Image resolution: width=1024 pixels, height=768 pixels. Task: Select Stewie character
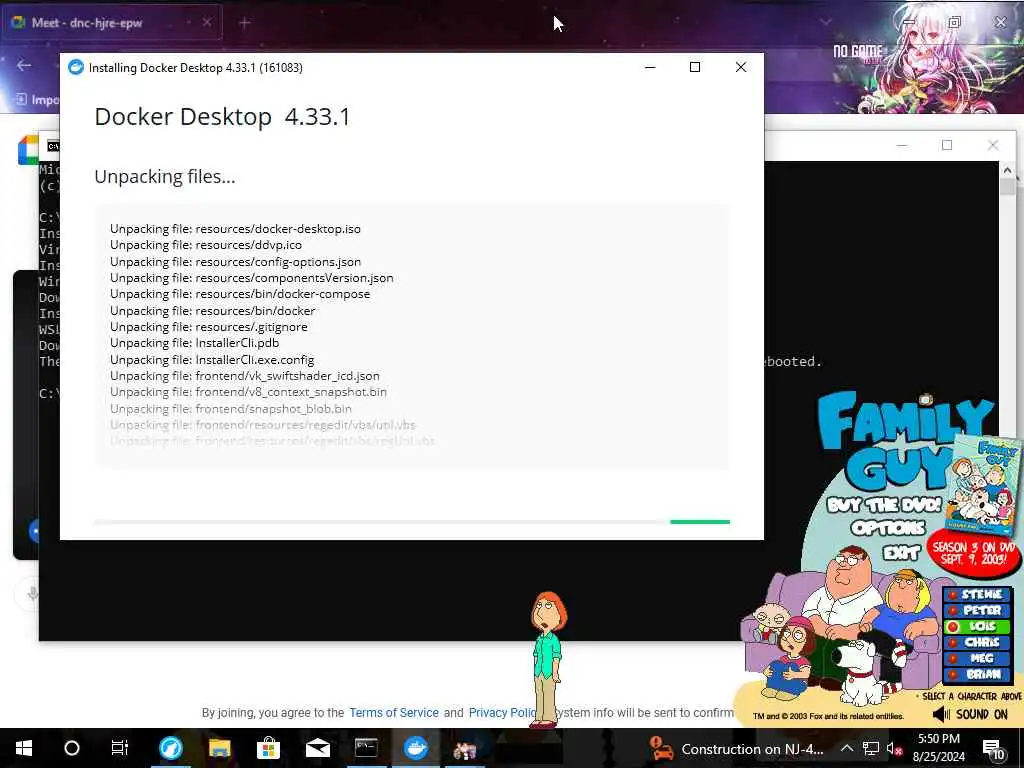[x=977, y=594]
